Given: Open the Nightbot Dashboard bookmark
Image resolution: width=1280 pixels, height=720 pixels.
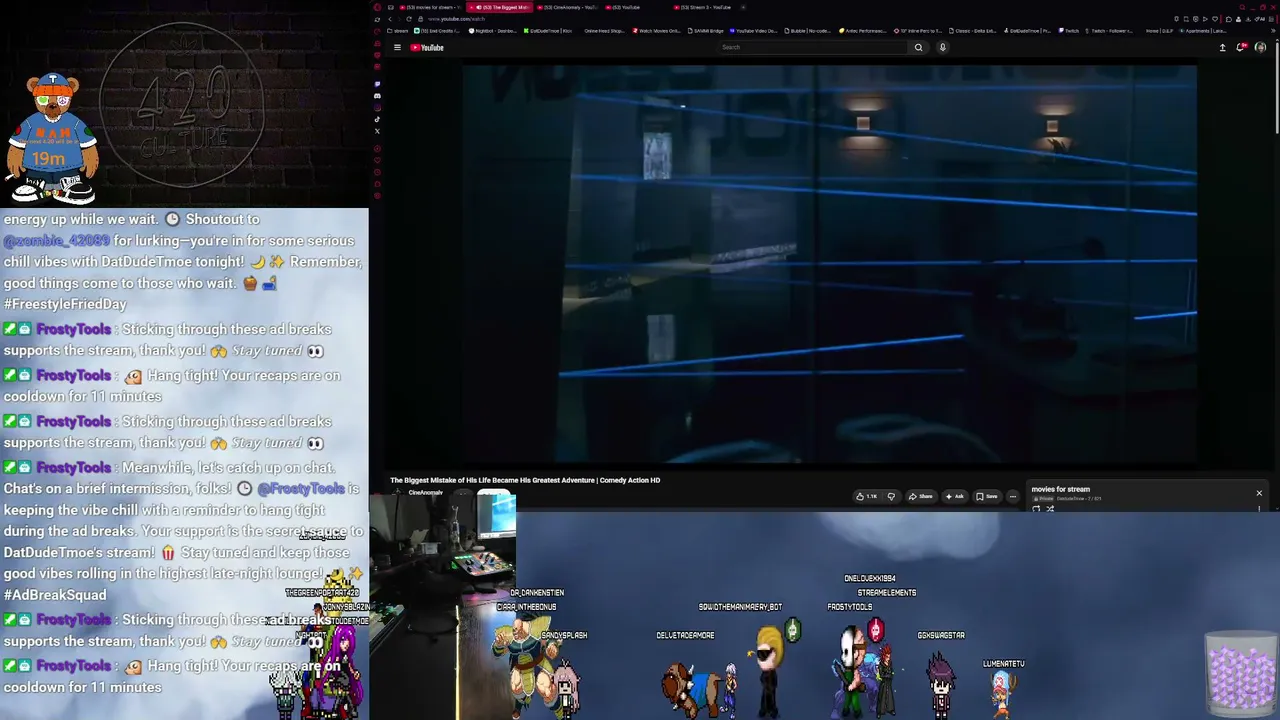Looking at the screenshot, I should 492,31.
